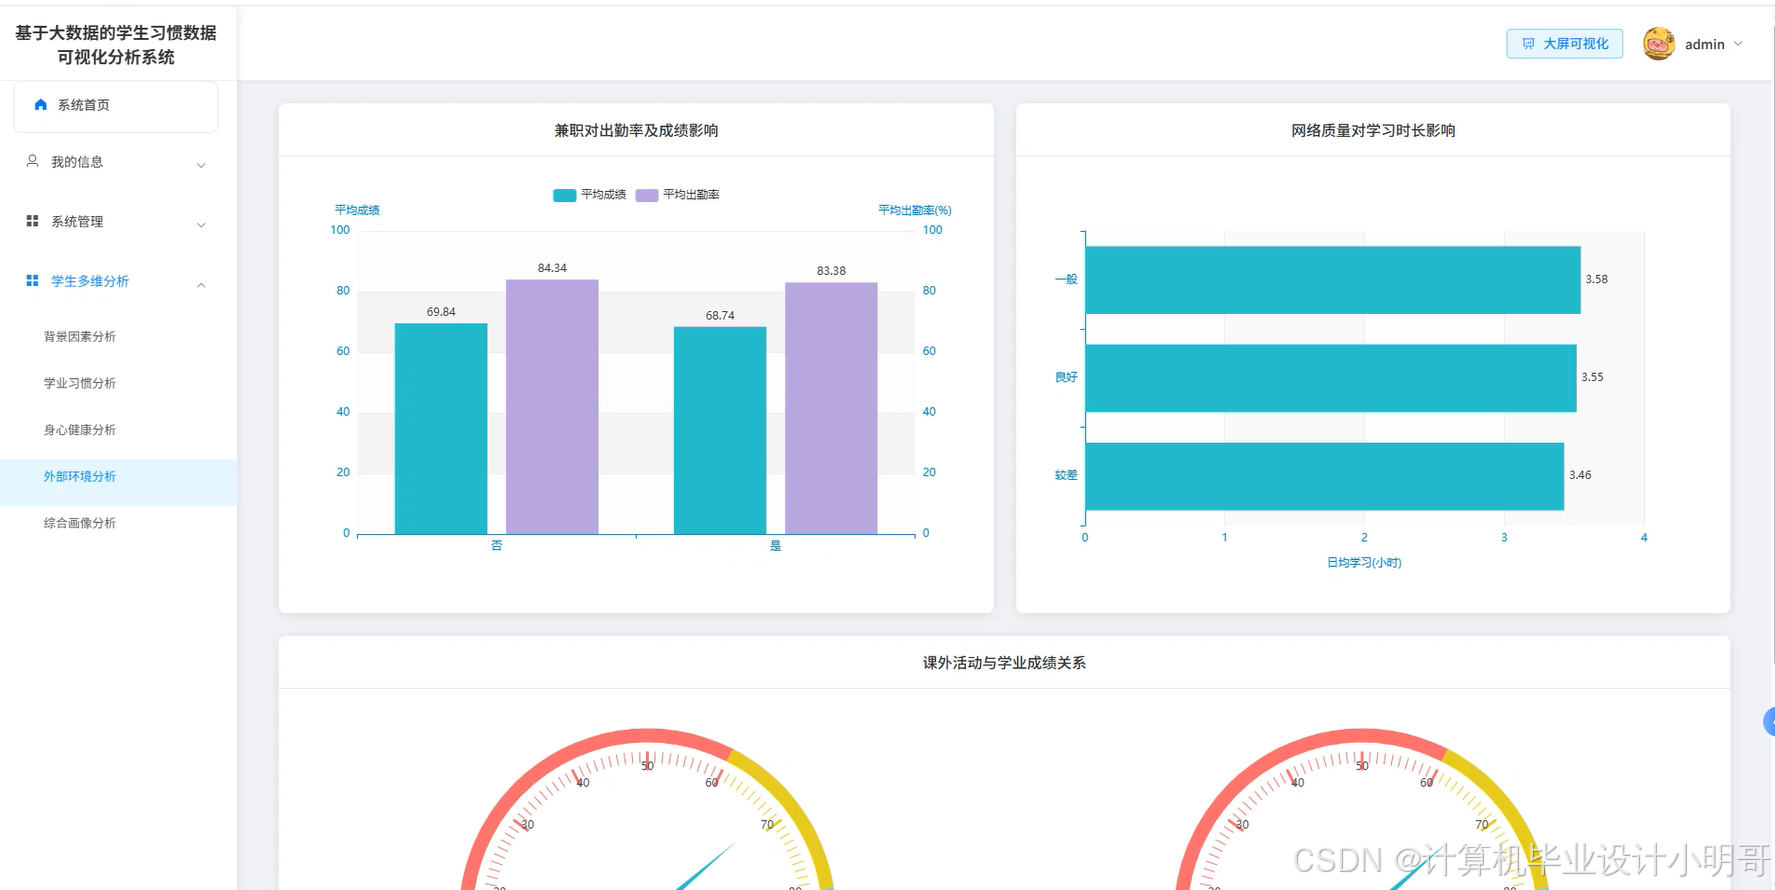This screenshot has width=1775, height=890.
Task: Click the 网络质量对学习时长影响 chart title
Action: (1373, 130)
